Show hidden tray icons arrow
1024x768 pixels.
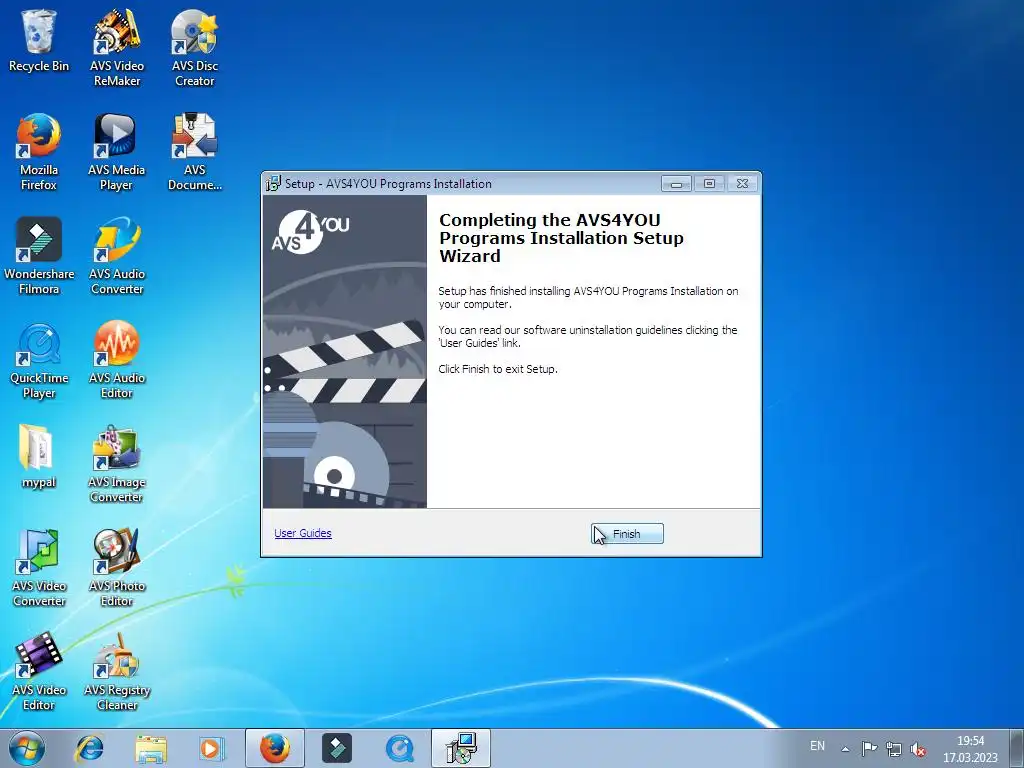tap(845, 748)
